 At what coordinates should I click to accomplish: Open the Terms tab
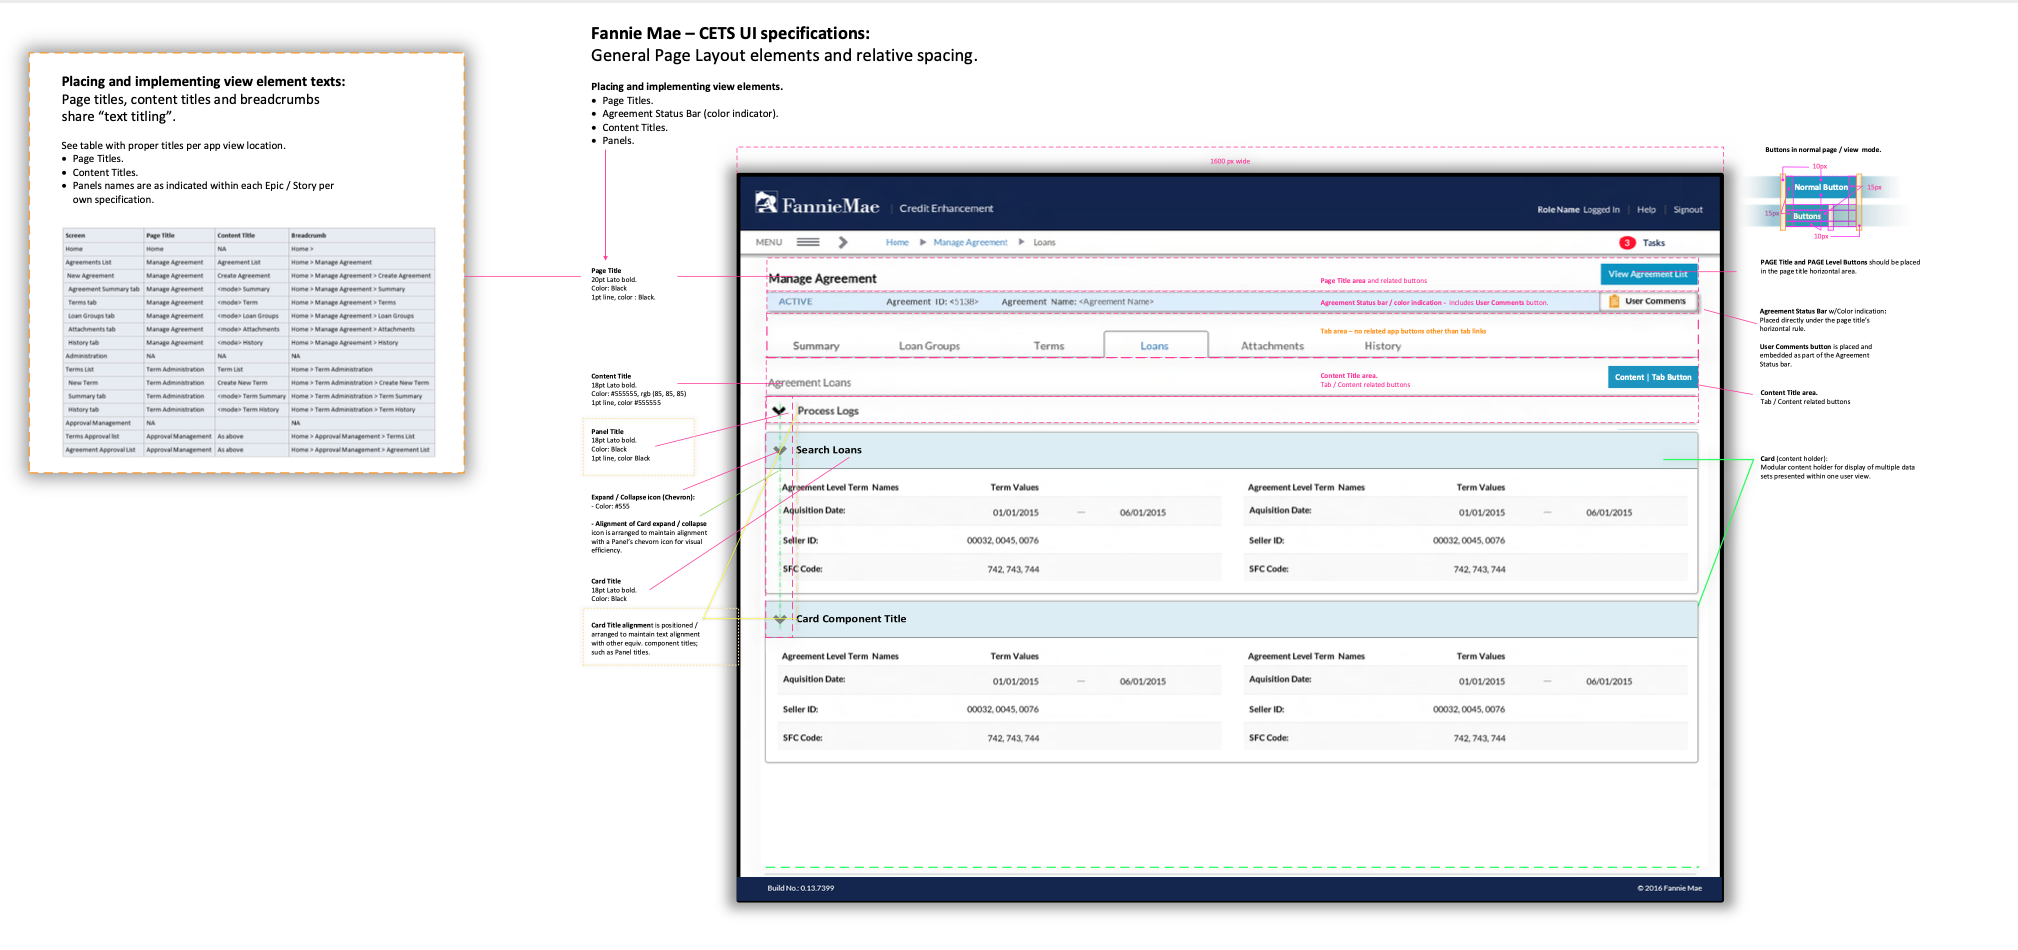coord(1049,346)
